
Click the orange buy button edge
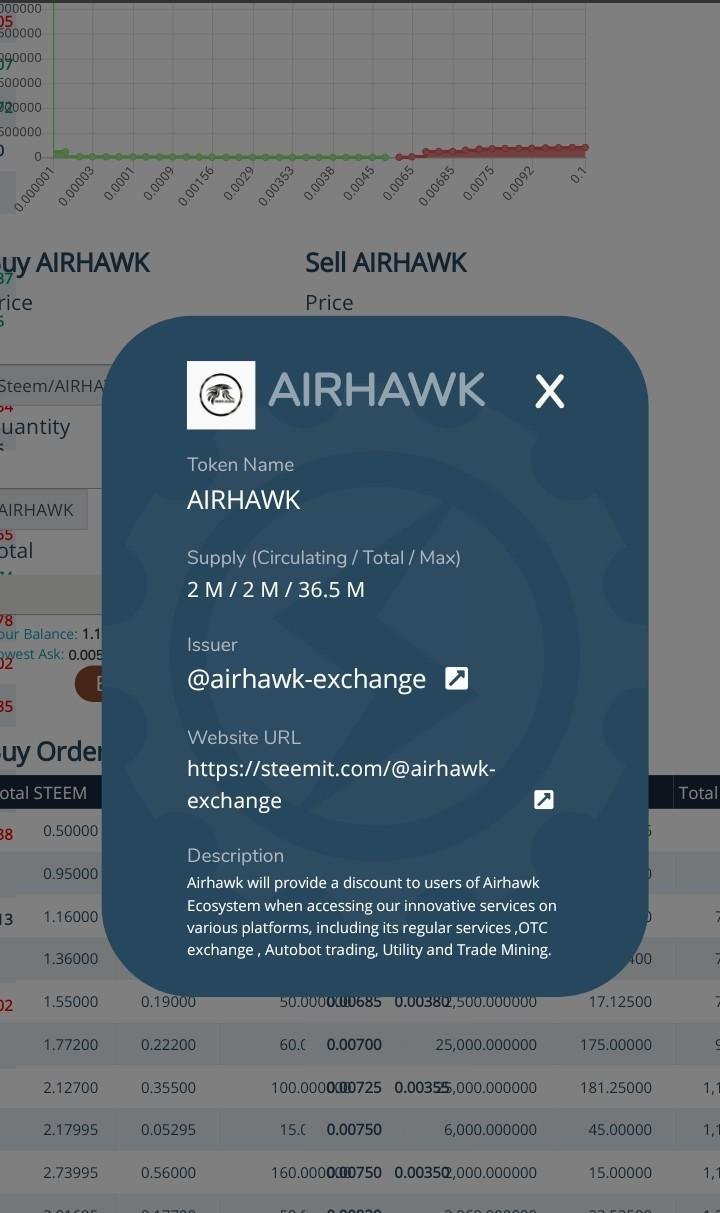88,684
